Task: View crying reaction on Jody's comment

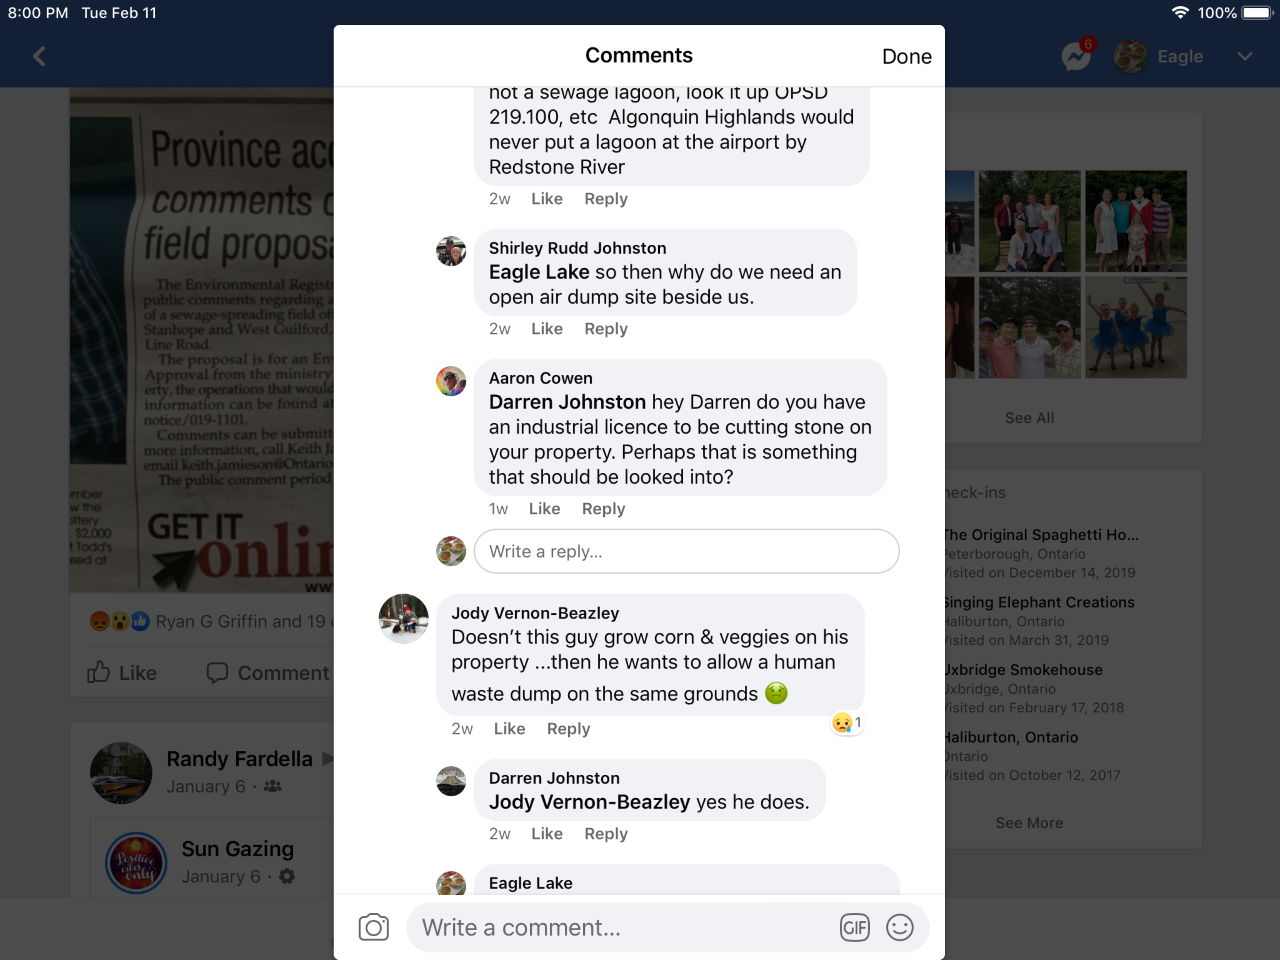Action: click(847, 722)
